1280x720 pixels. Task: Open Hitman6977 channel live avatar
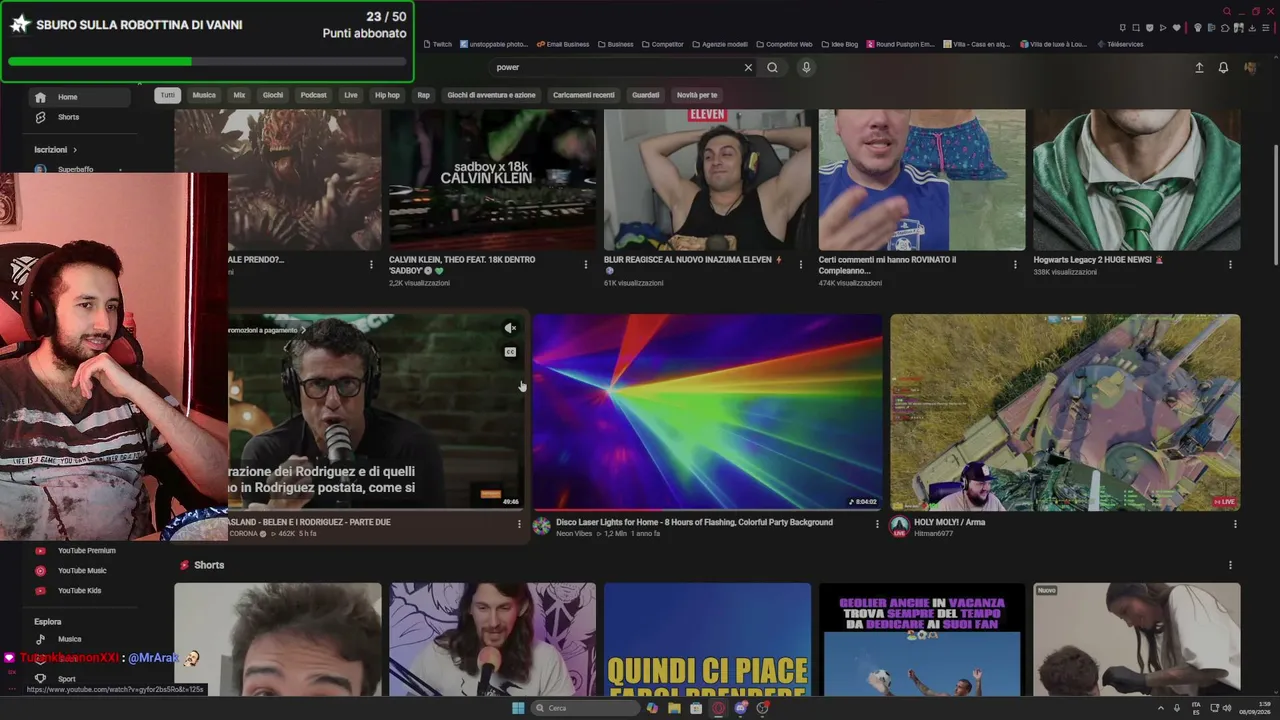point(899,526)
